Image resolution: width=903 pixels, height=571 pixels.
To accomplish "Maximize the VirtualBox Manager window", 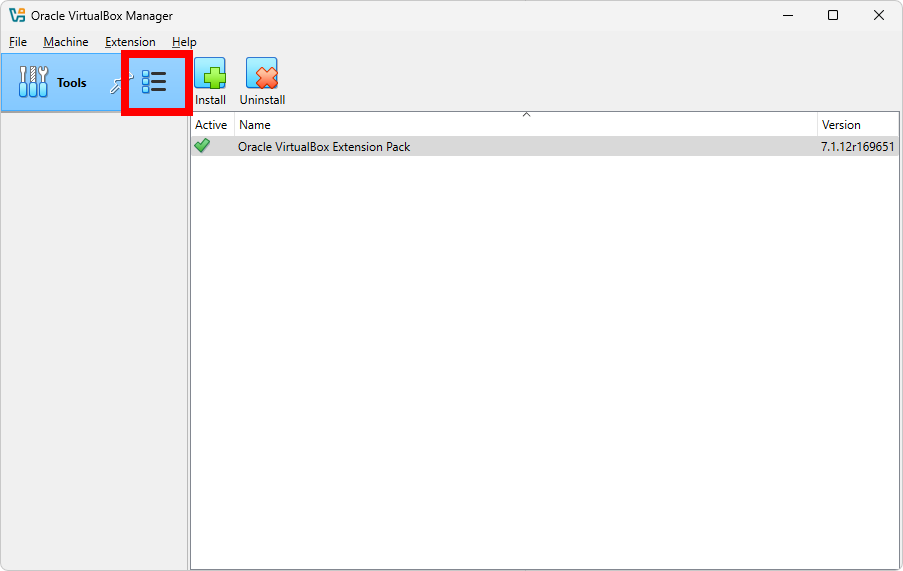I will coord(833,15).
